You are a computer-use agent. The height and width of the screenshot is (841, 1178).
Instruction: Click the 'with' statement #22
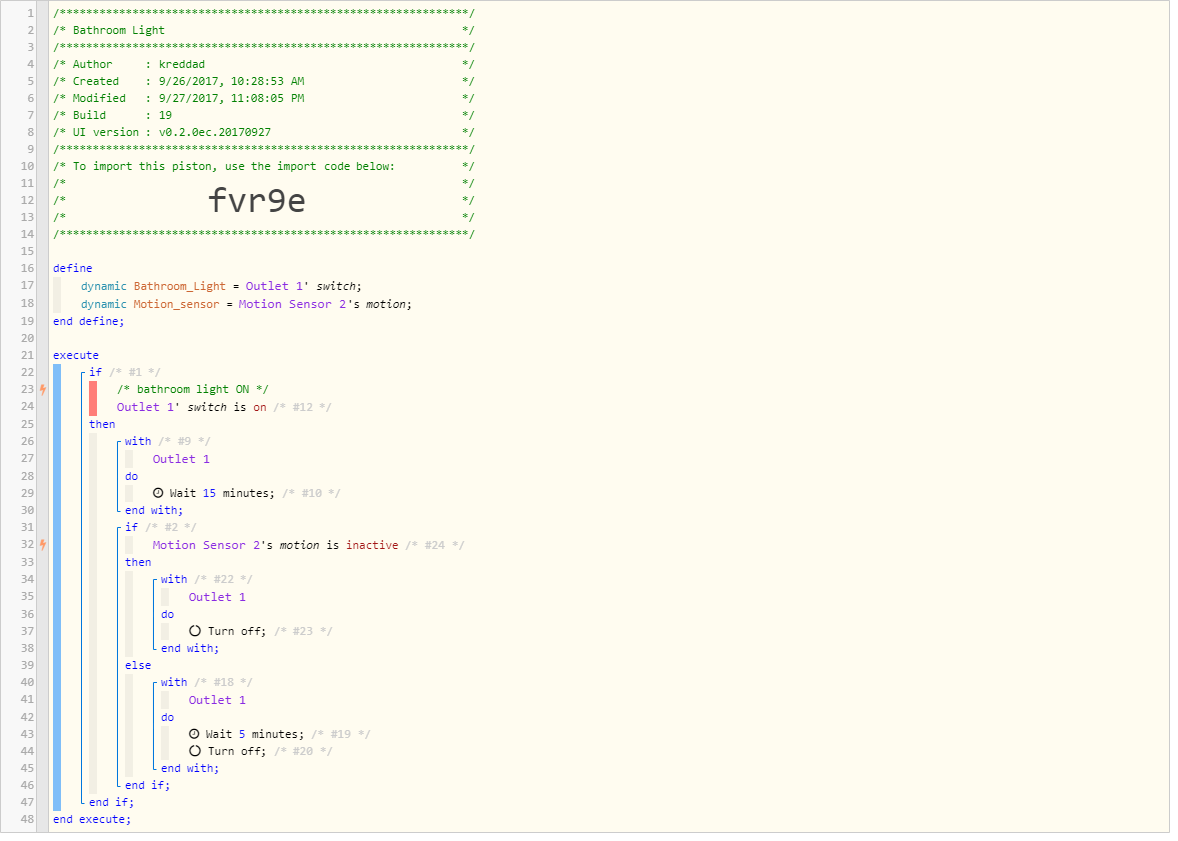(x=174, y=579)
